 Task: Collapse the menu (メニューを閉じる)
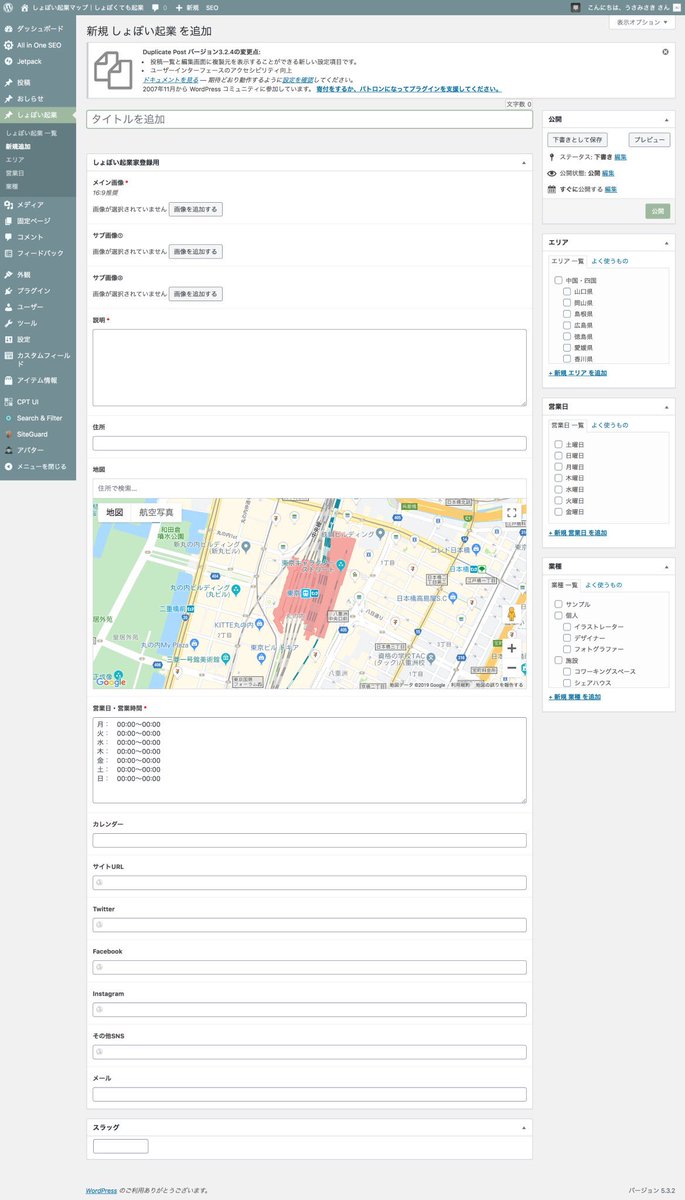click(38, 466)
